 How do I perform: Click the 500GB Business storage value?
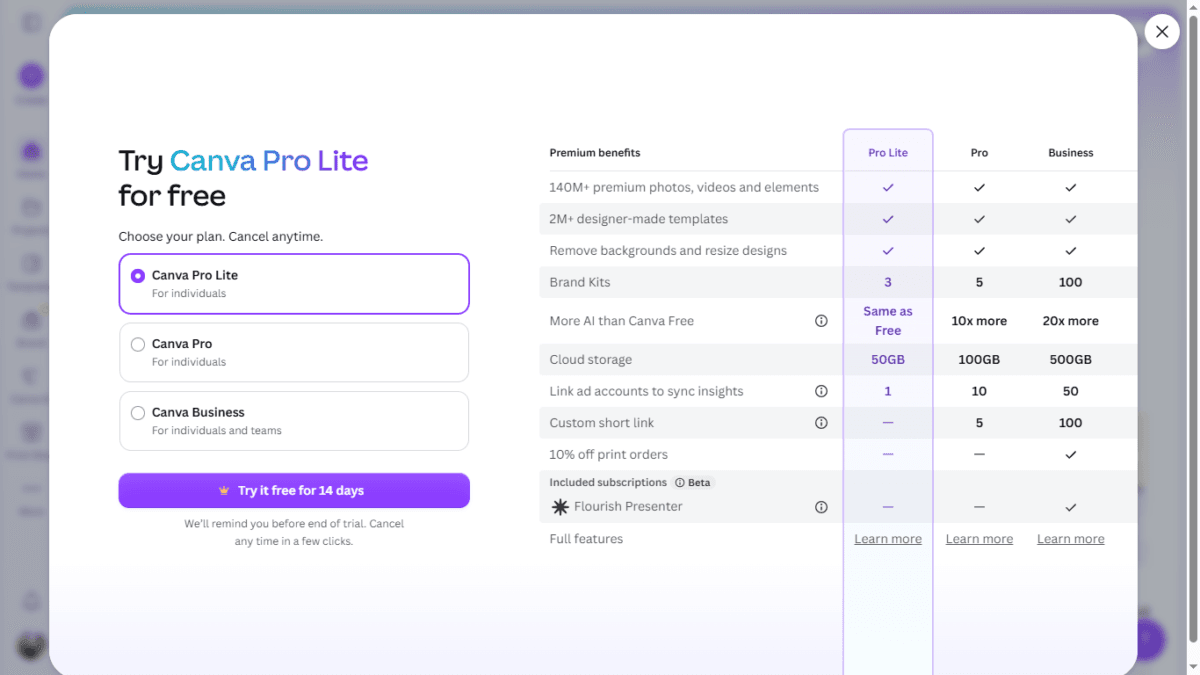pos(1070,360)
